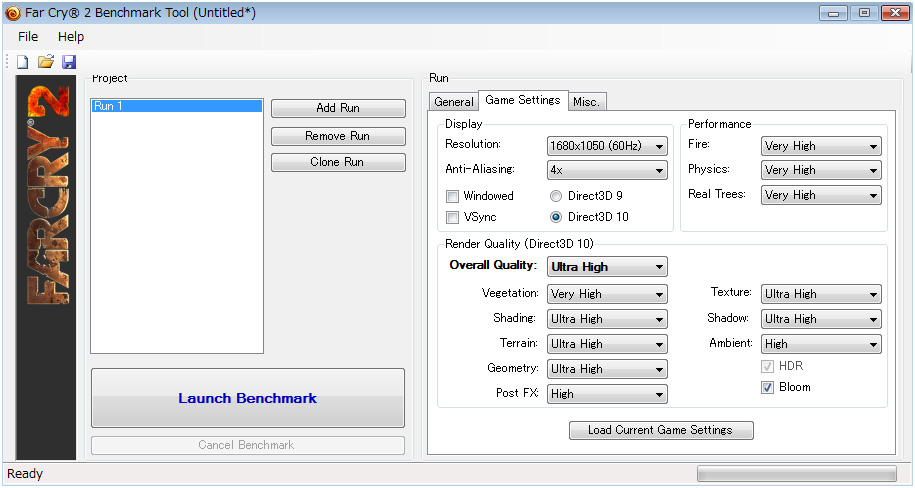Expand the Anti-Aliasing dropdown
Image resolution: width=915 pixels, height=488 pixels.
pyautogui.click(x=607, y=171)
